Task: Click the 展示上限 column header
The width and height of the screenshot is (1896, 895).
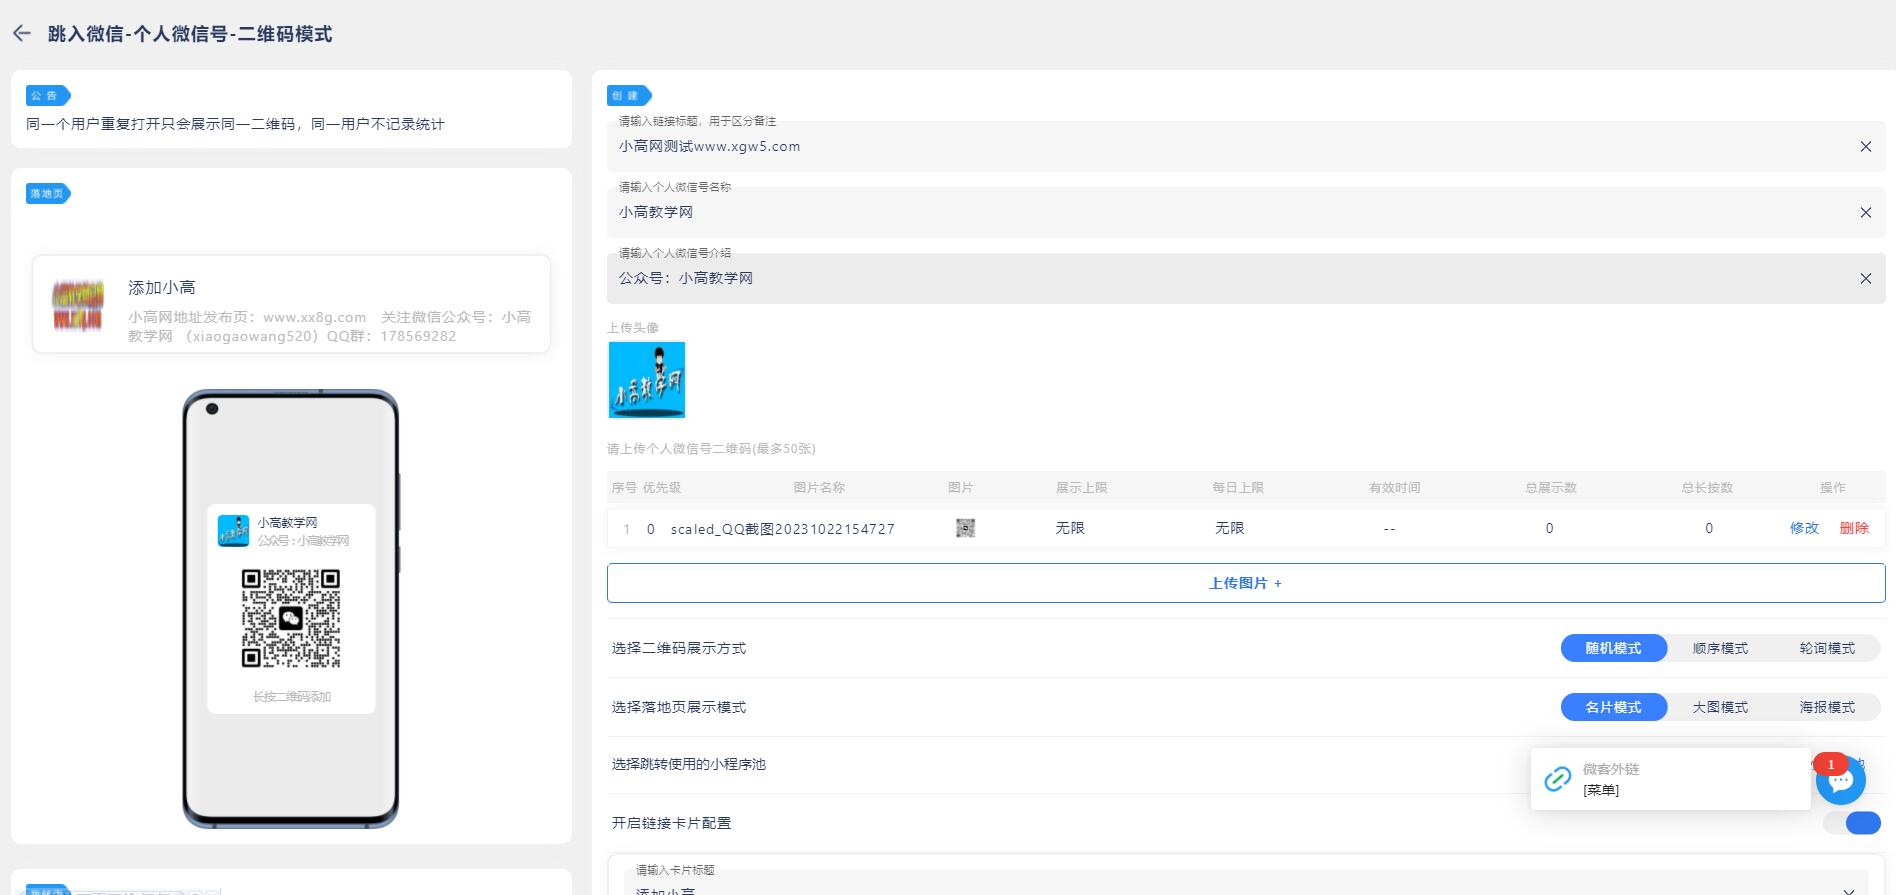Action: pyautogui.click(x=1081, y=488)
